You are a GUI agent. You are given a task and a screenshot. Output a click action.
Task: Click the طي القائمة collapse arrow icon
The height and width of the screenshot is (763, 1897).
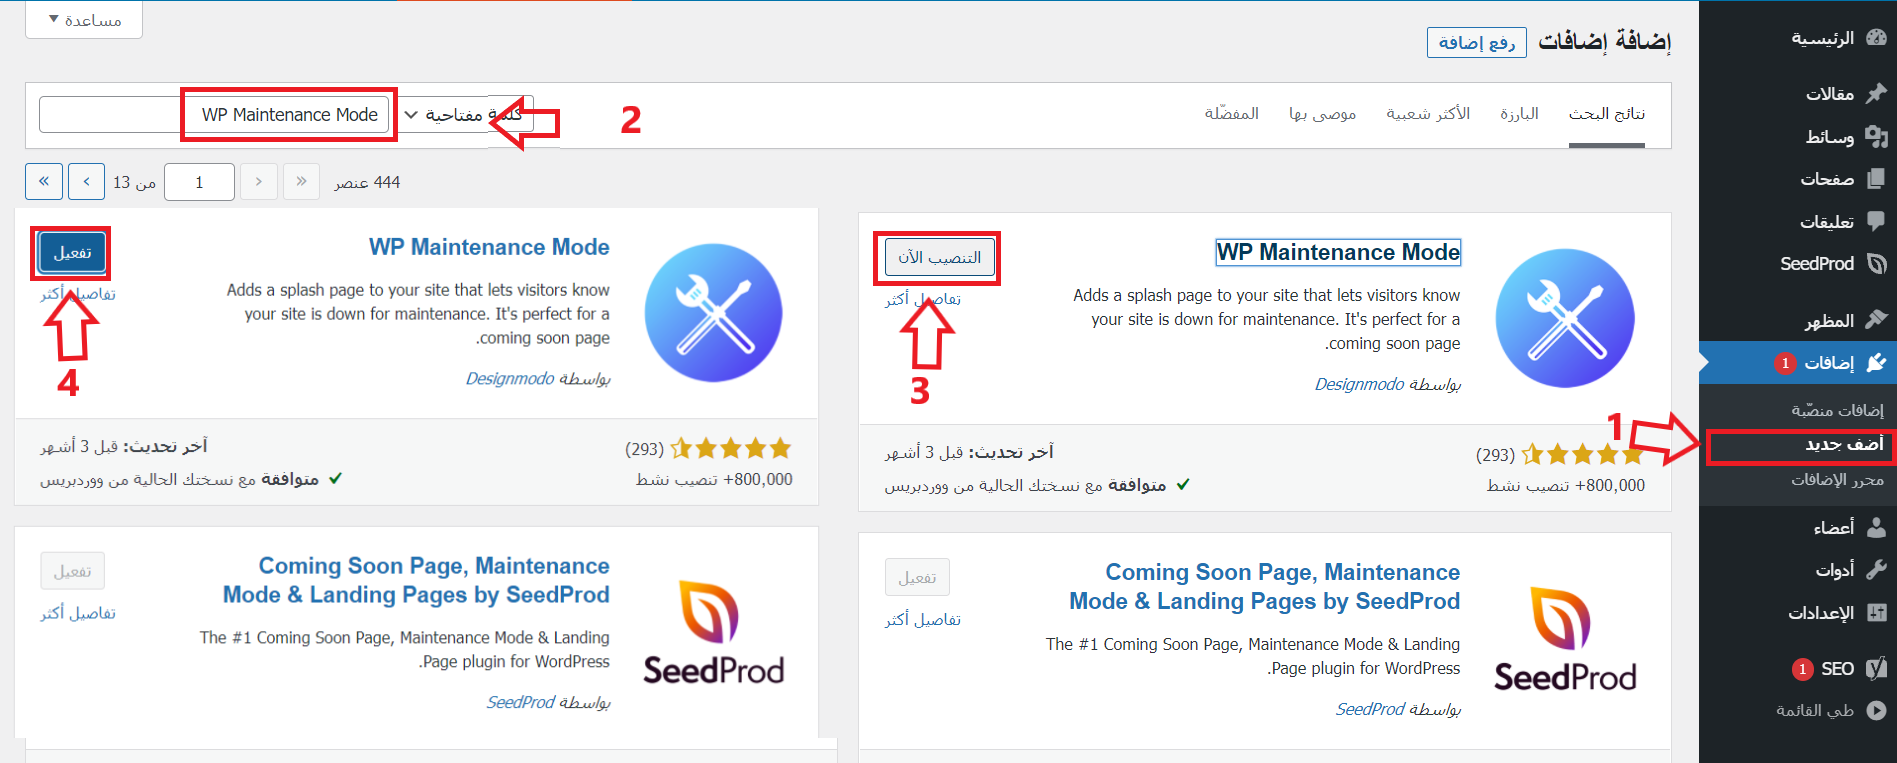(x=1876, y=710)
